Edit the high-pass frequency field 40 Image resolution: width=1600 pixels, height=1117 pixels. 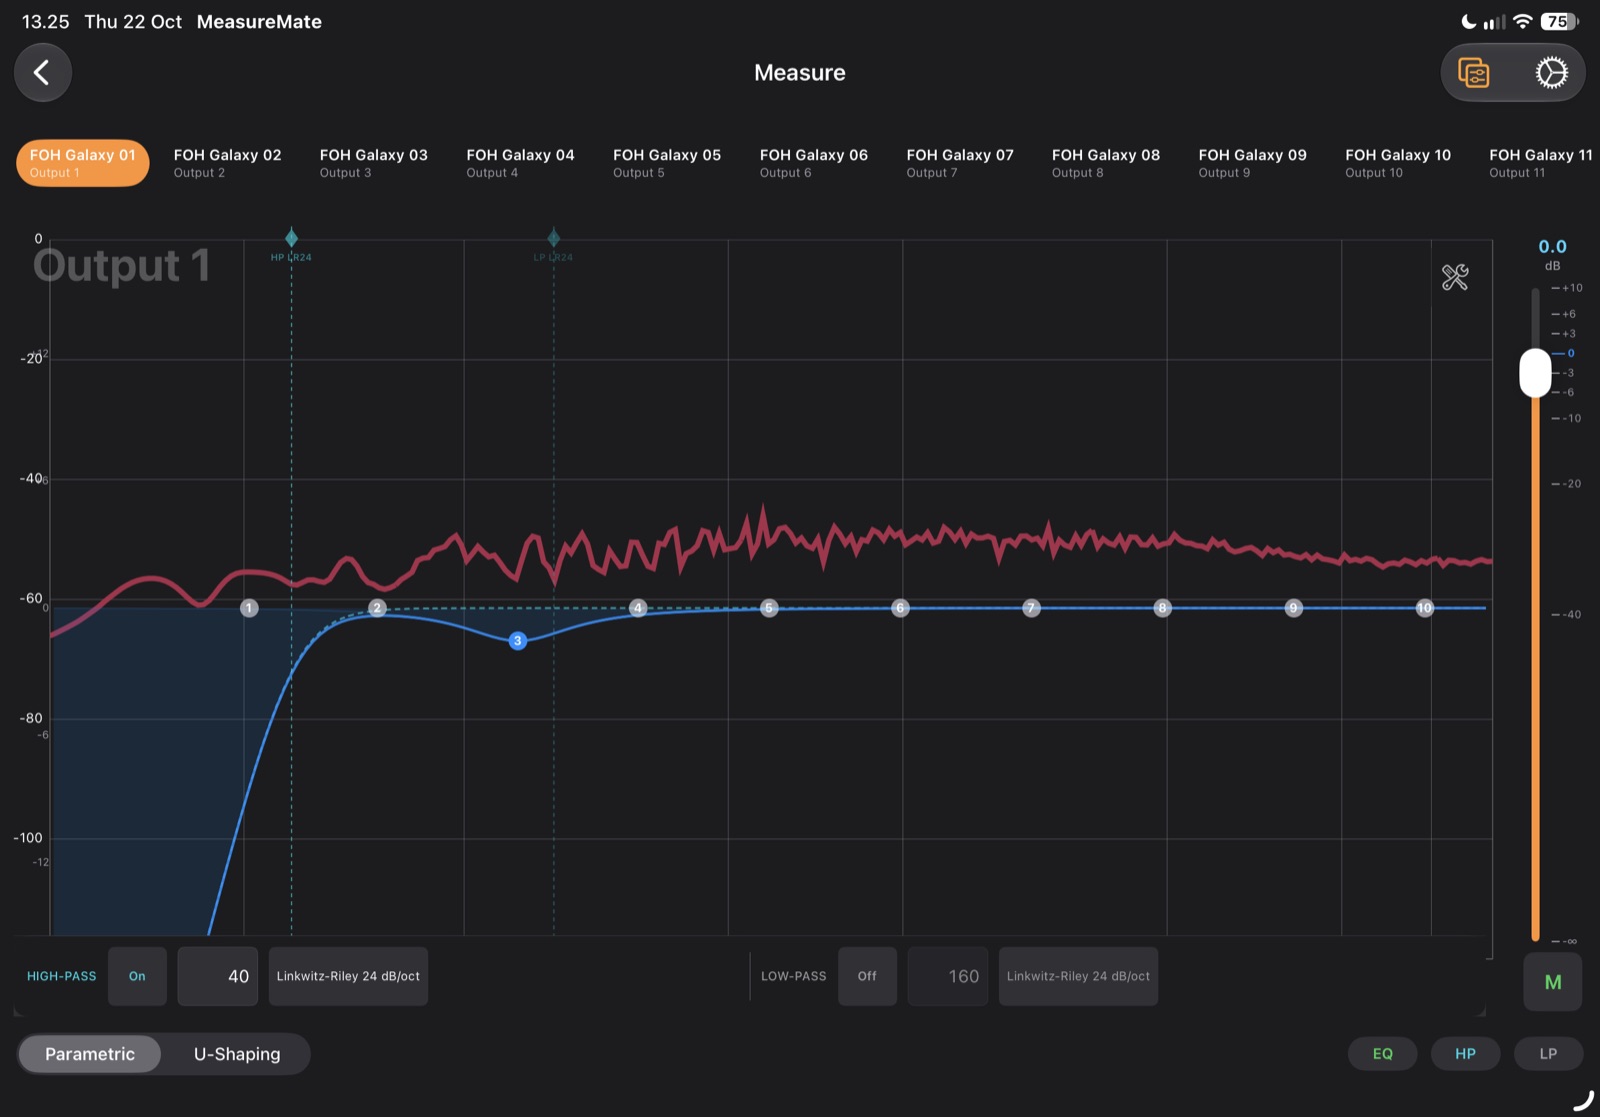tap(218, 976)
